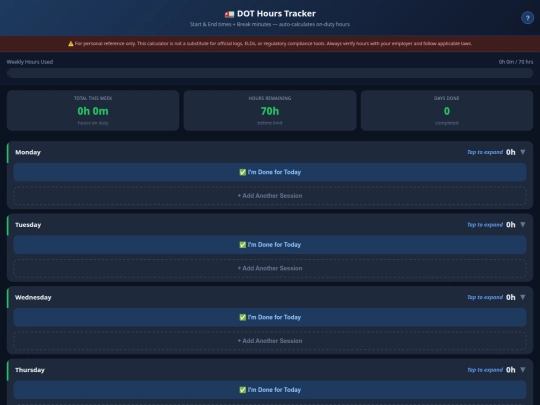The height and width of the screenshot is (405, 540).
Task: Click the Days Done 0 value
Action: (447, 111)
